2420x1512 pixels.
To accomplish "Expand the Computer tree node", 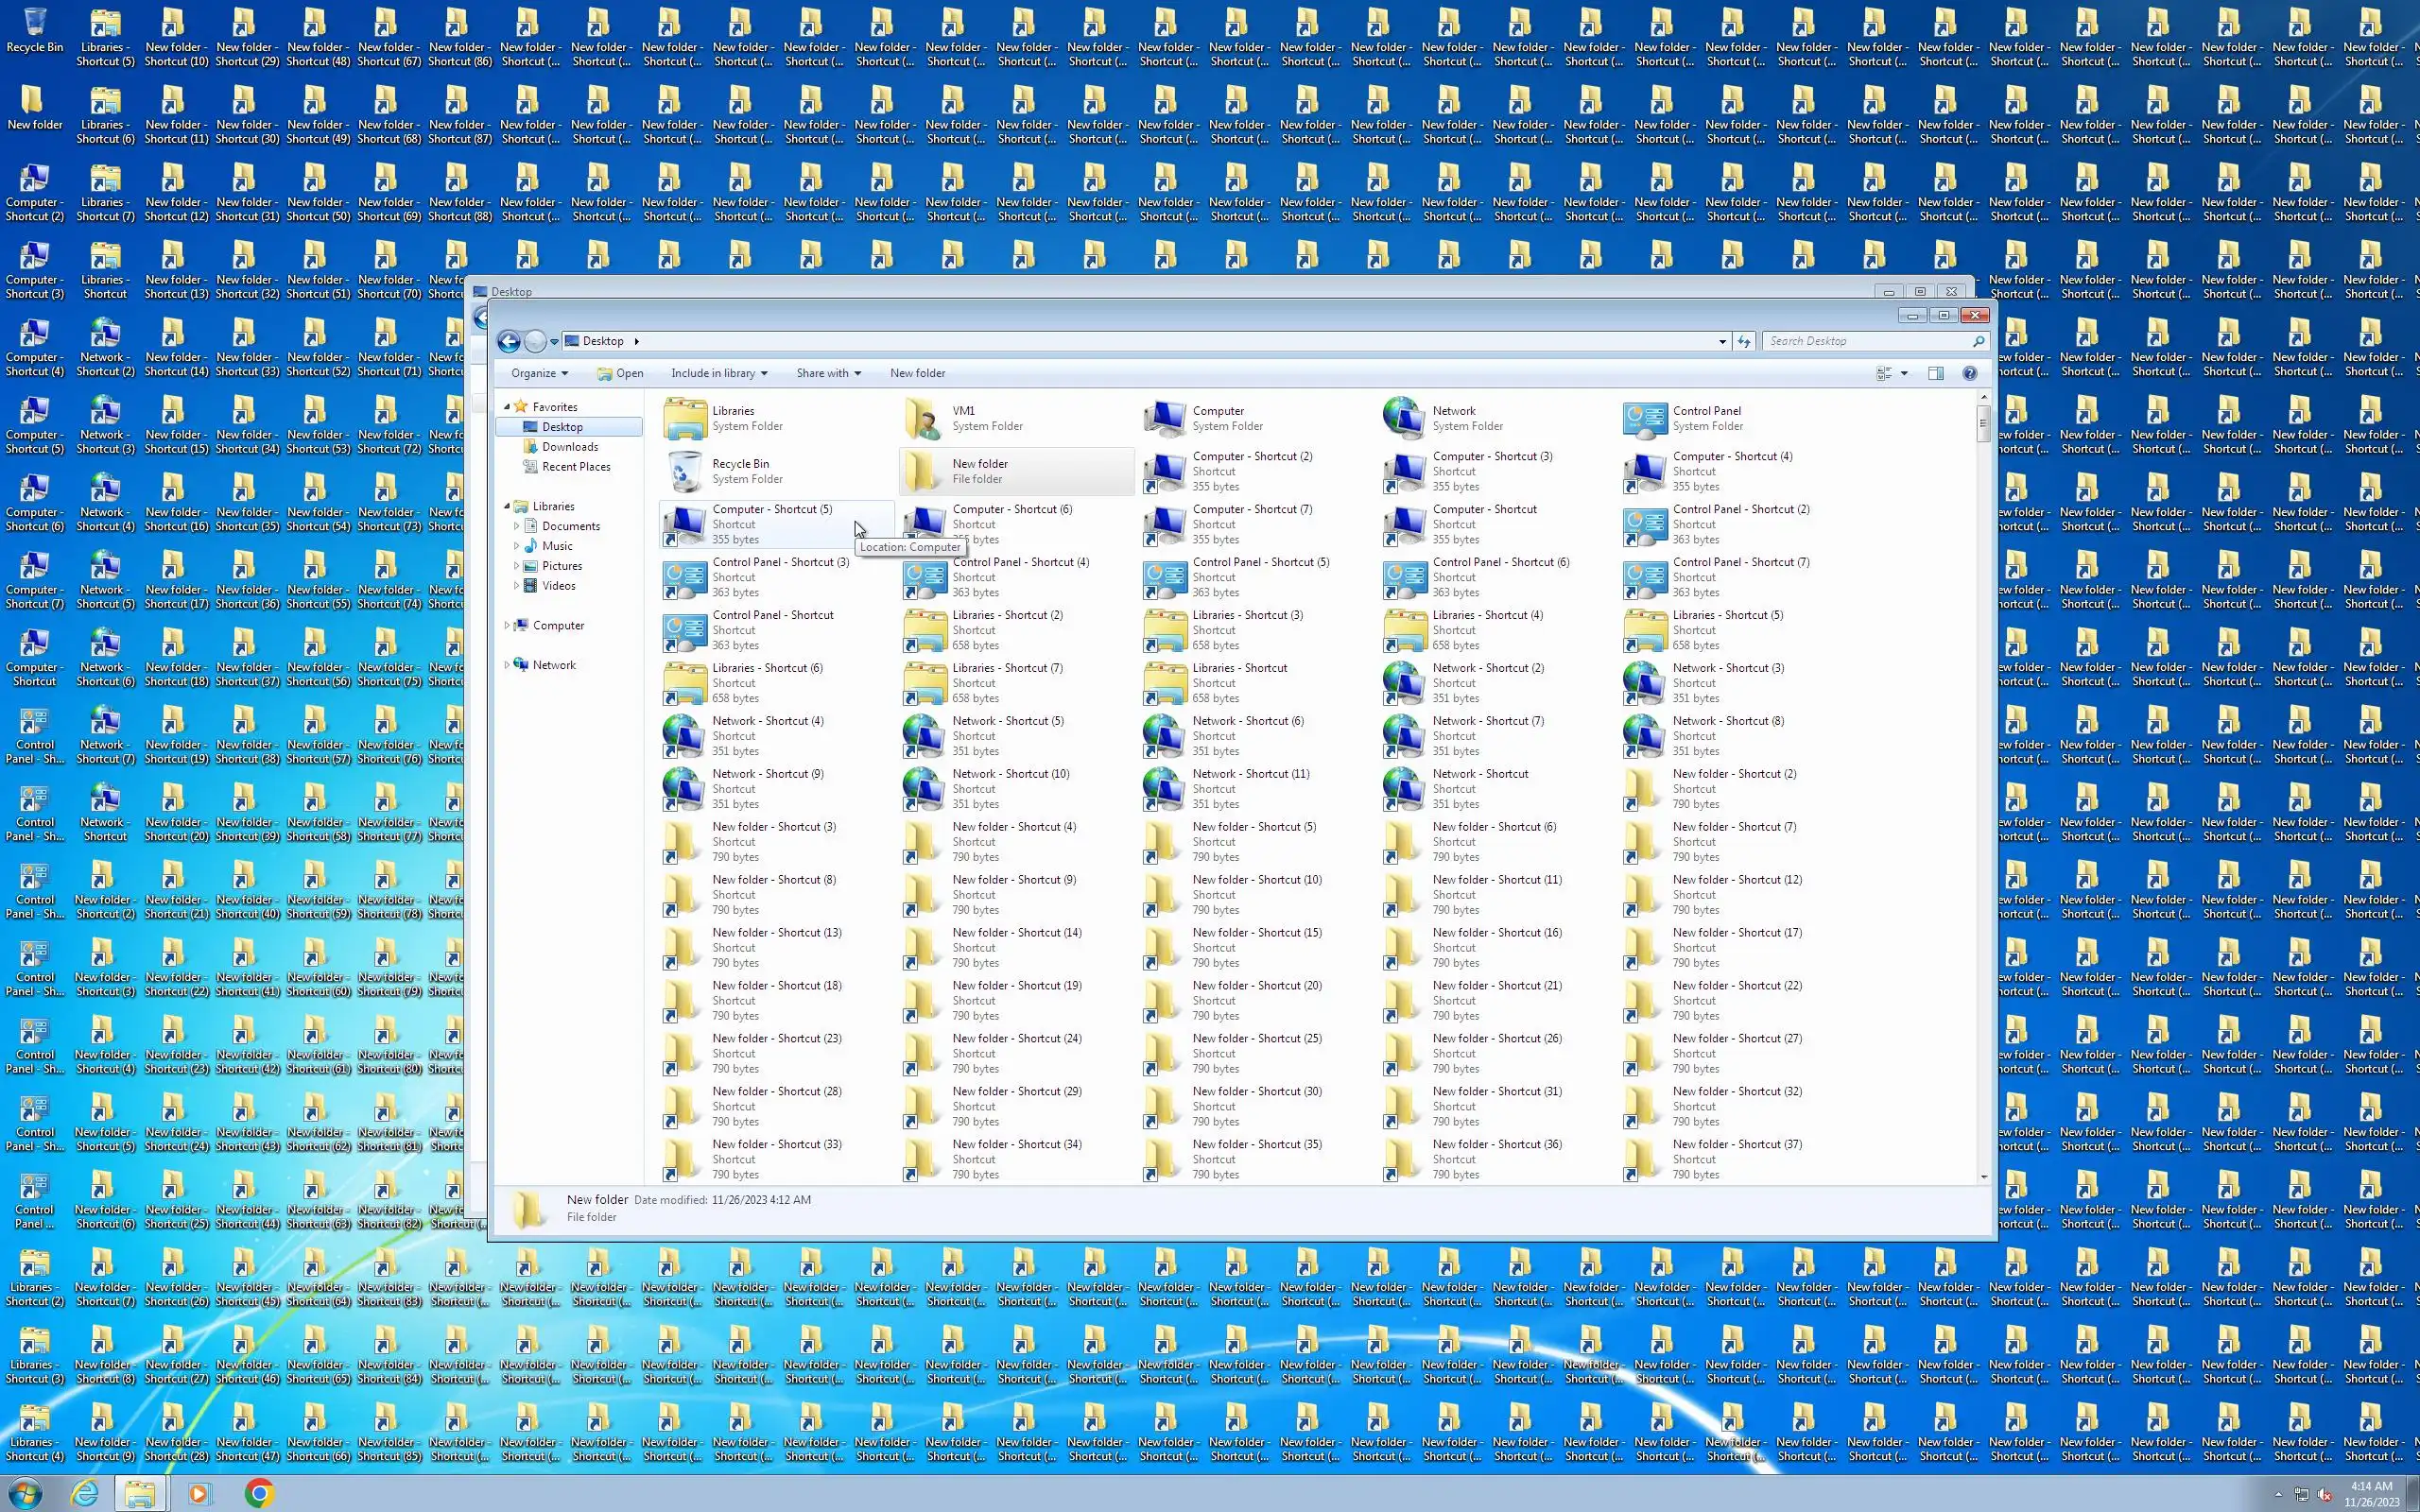I will tap(507, 626).
